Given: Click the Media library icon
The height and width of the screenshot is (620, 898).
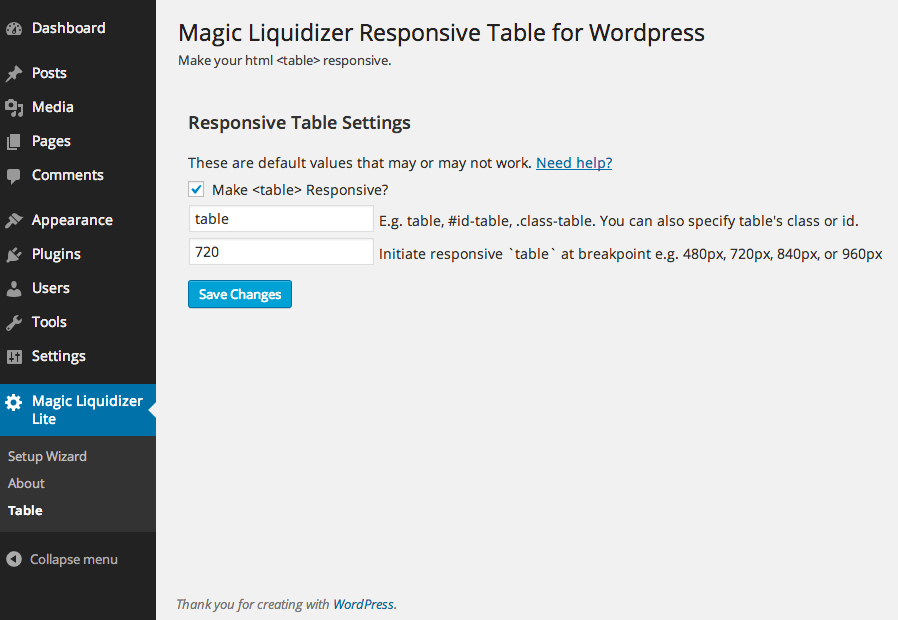Looking at the screenshot, I should pos(14,108).
